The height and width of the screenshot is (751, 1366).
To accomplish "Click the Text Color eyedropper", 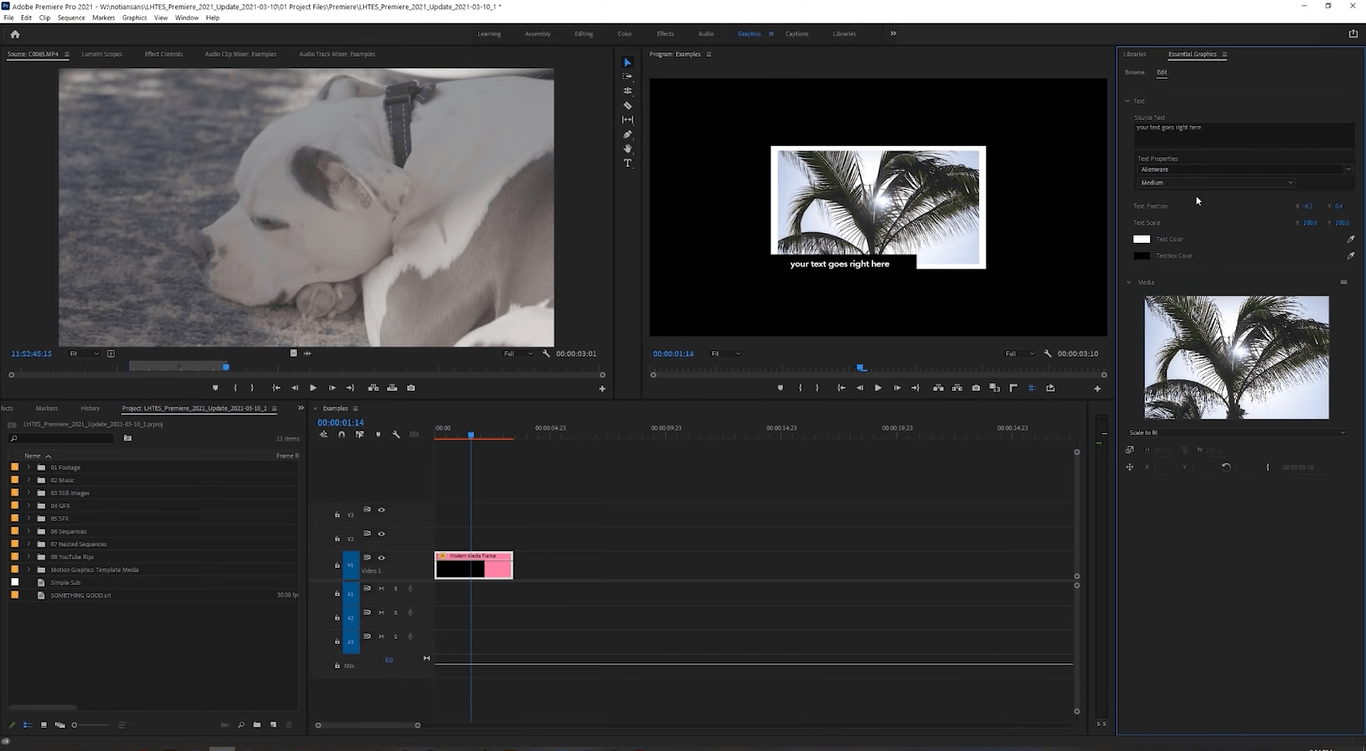I will coord(1351,239).
